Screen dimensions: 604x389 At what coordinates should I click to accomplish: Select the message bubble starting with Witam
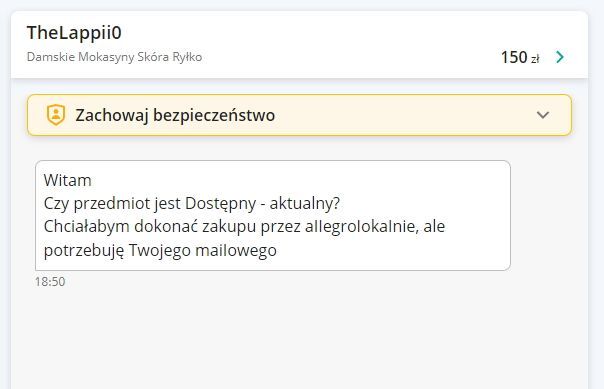click(x=273, y=215)
